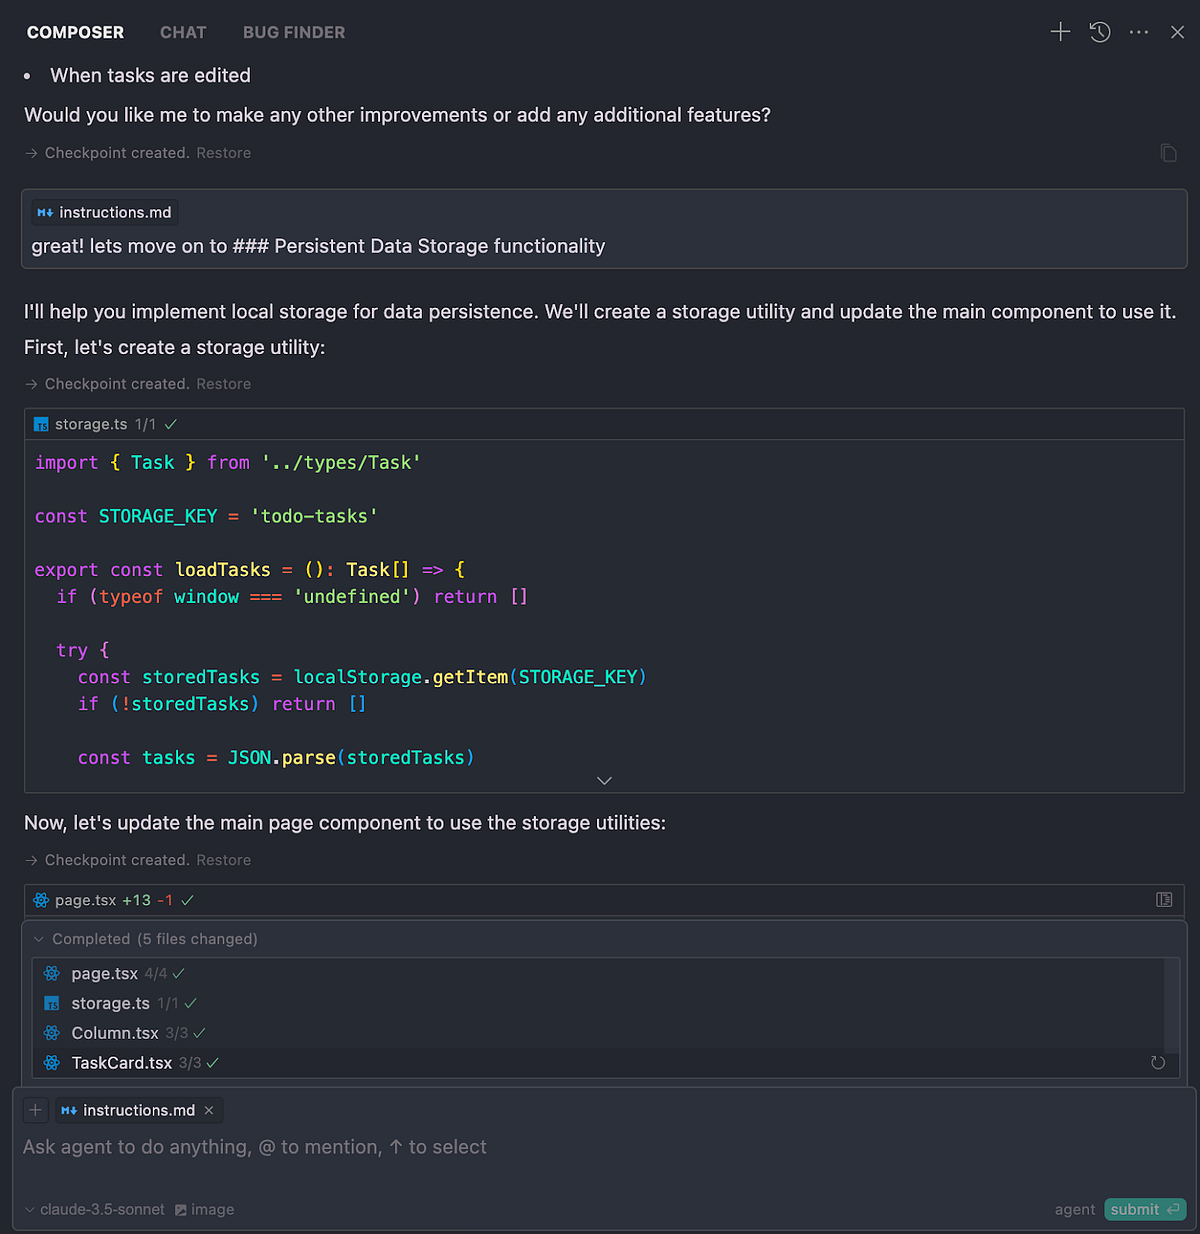Click the reload icon next to TaskCard.tsx
The height and width of the screenshot is (1234, 1200).
[x=1158, y=1062]
